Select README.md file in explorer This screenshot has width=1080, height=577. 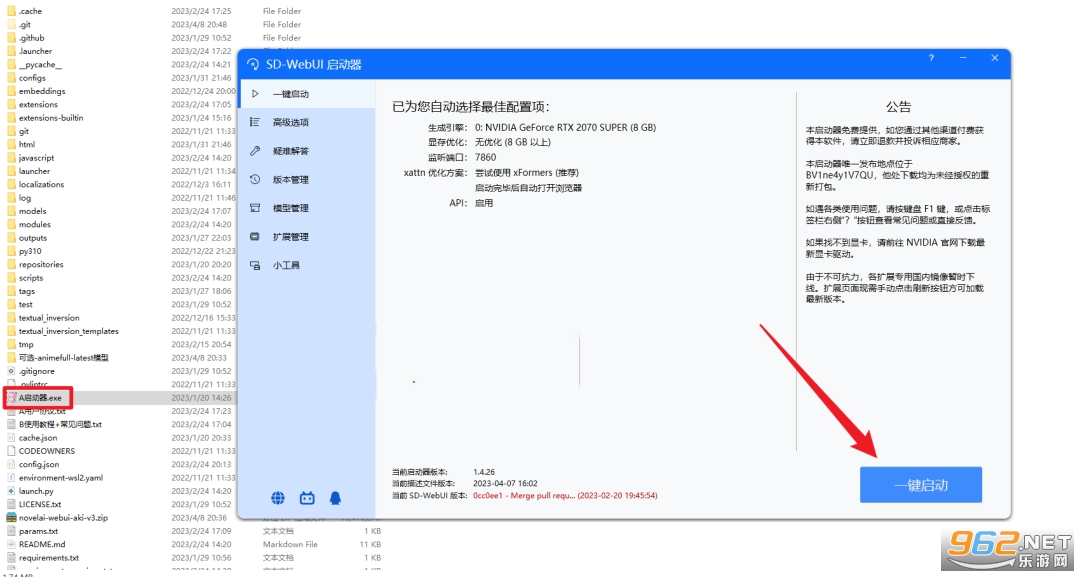[42, 544]
